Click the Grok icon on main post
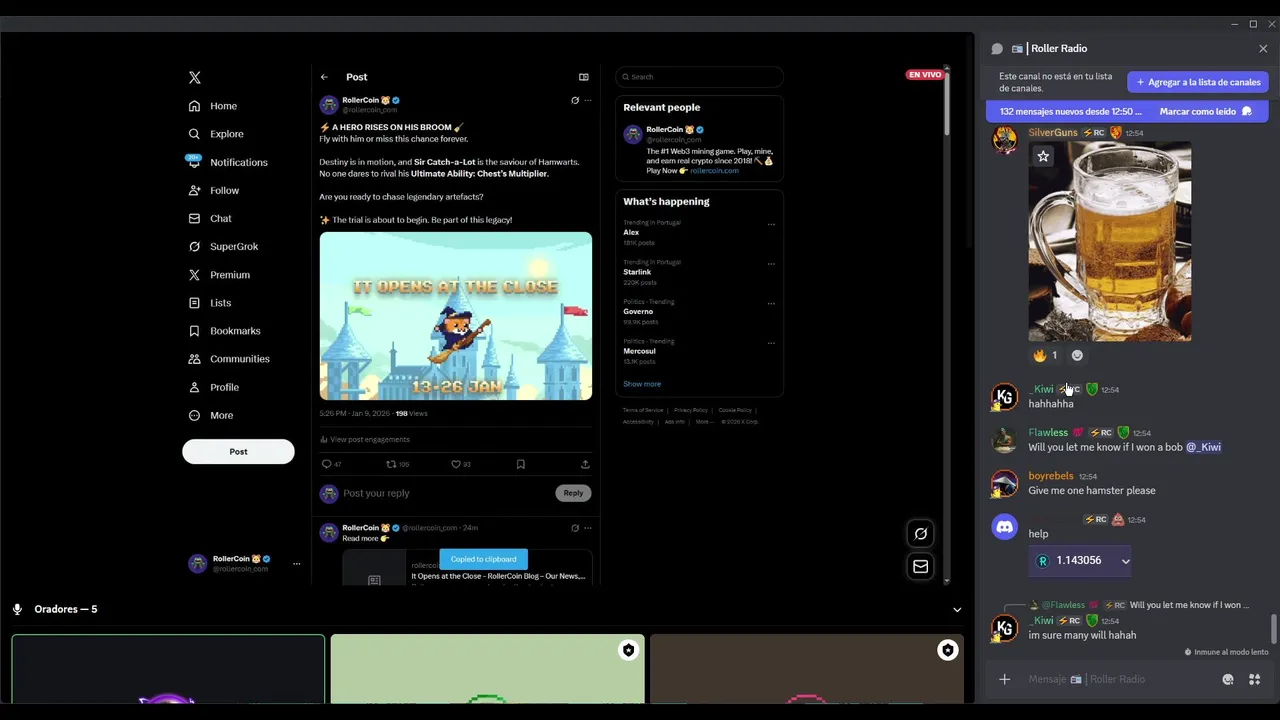The width and height of the screenshot is (1280, 720). (x=575, y=100)
